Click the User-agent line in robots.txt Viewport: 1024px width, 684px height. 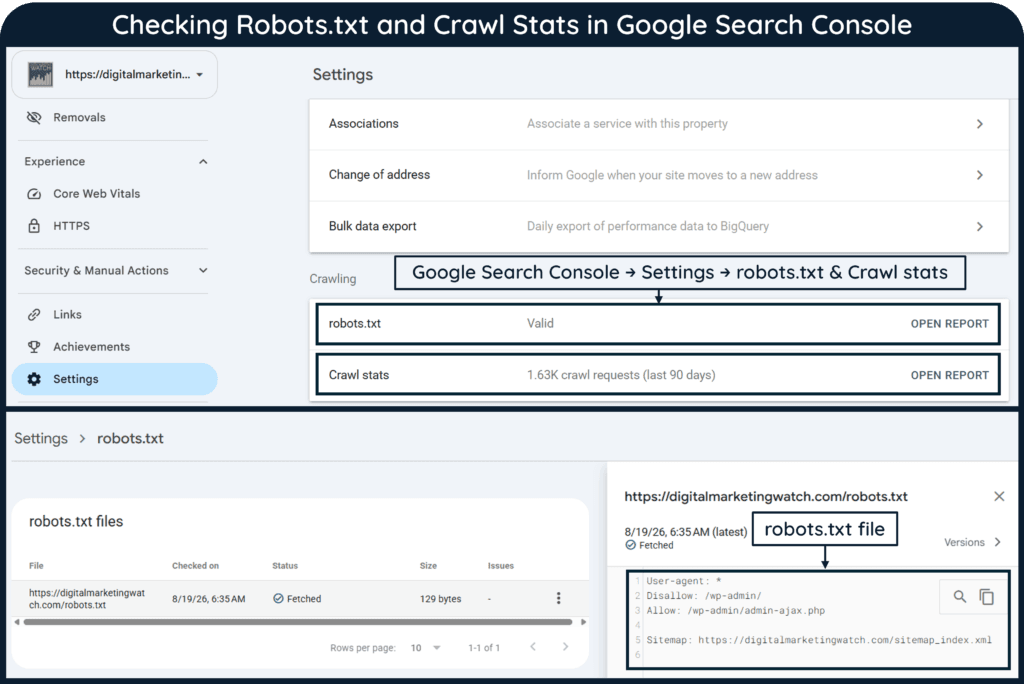(684, 581)
